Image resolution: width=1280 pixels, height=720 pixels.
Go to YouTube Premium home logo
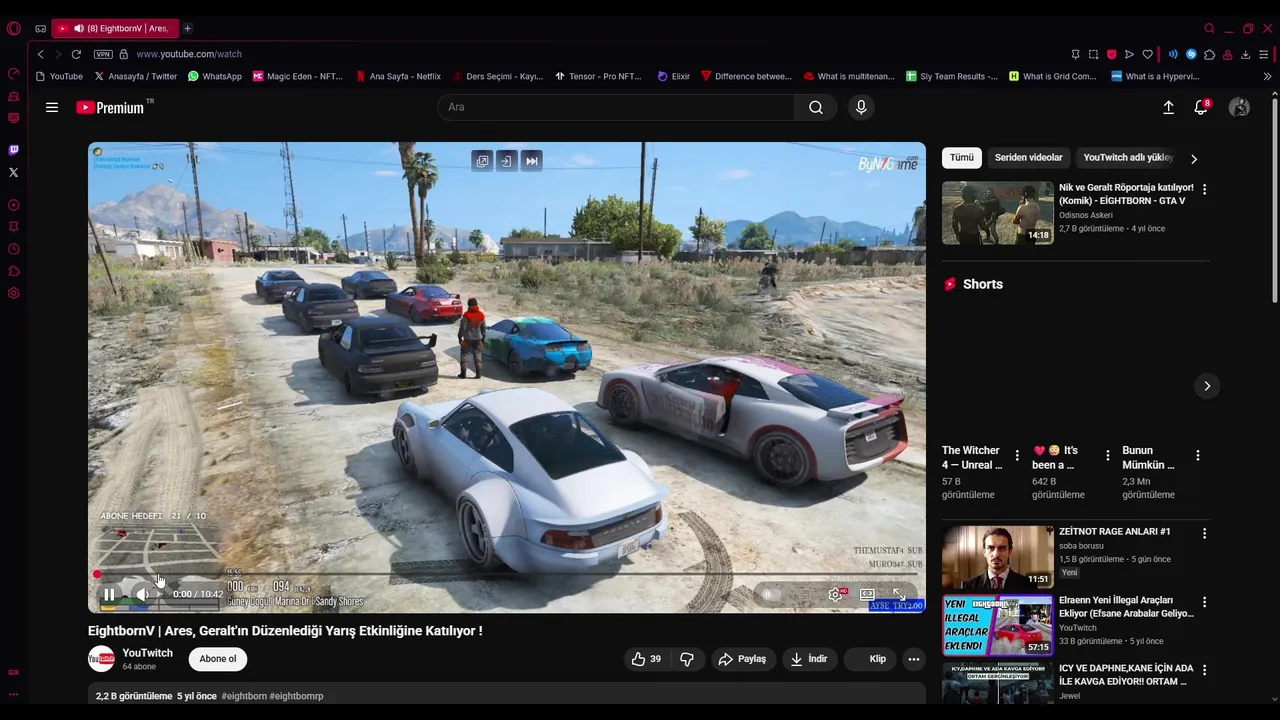click(x=110, y=107)
